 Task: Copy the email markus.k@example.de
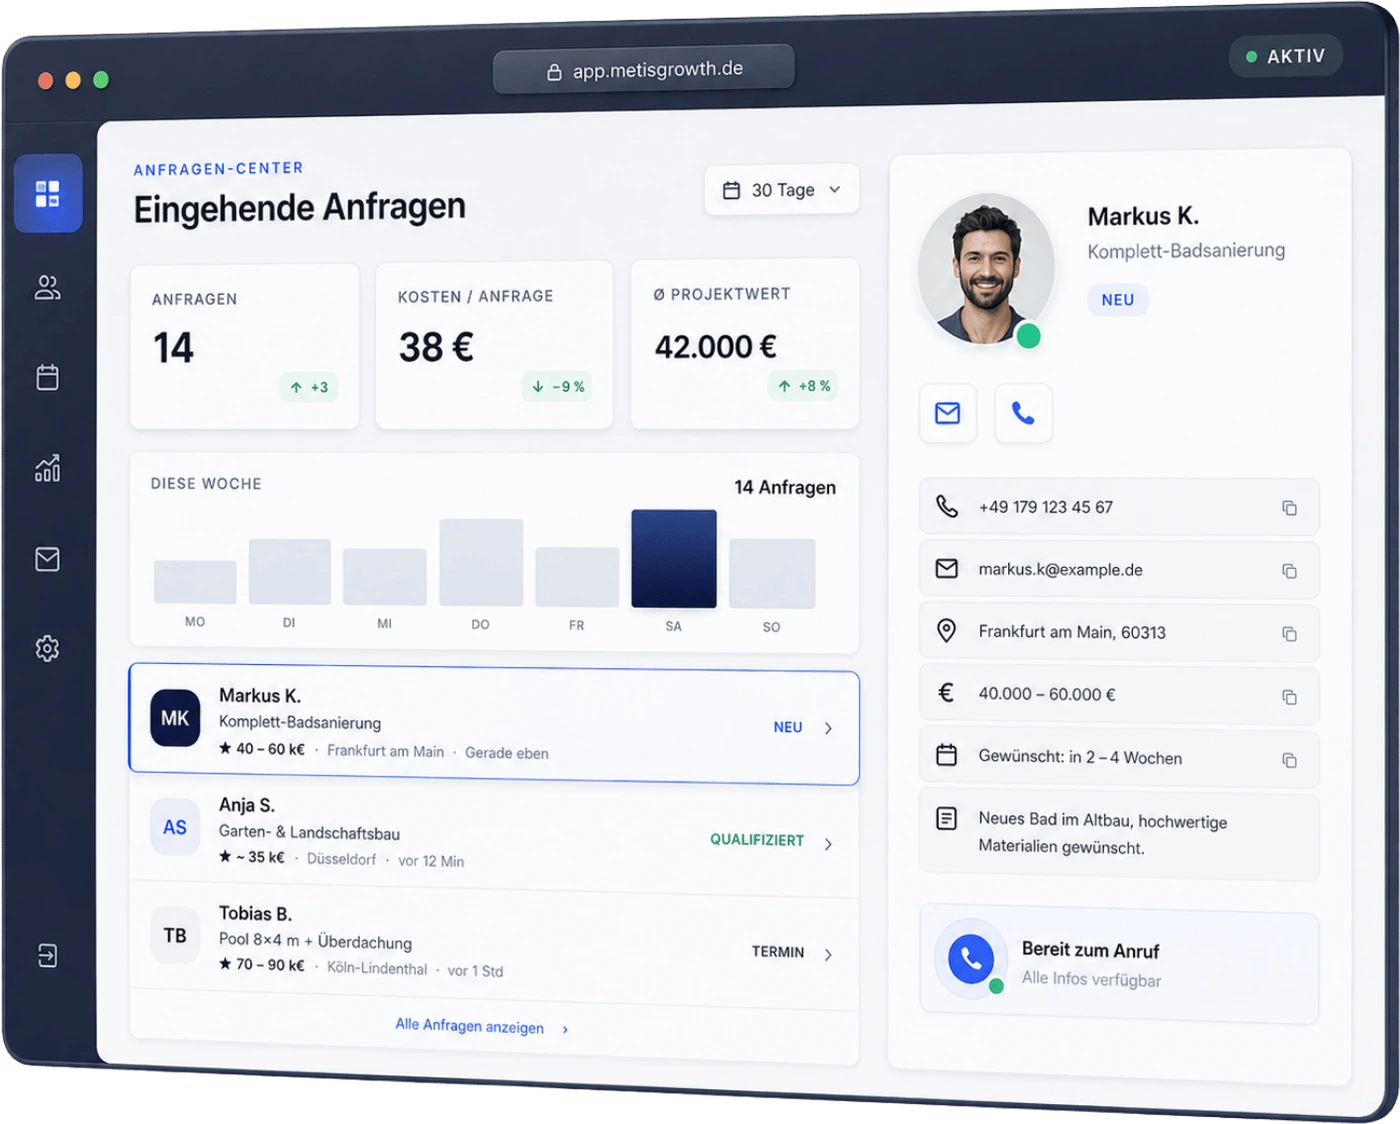(1289, 571)
